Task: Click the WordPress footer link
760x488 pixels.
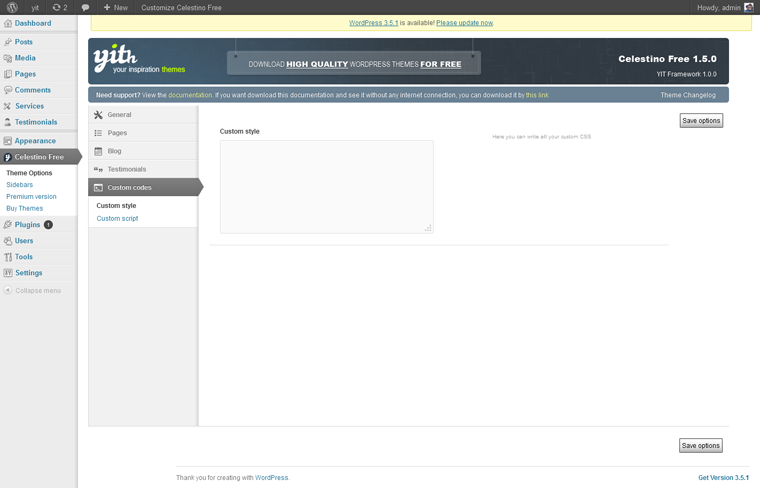Action: [x=271, y=477]
